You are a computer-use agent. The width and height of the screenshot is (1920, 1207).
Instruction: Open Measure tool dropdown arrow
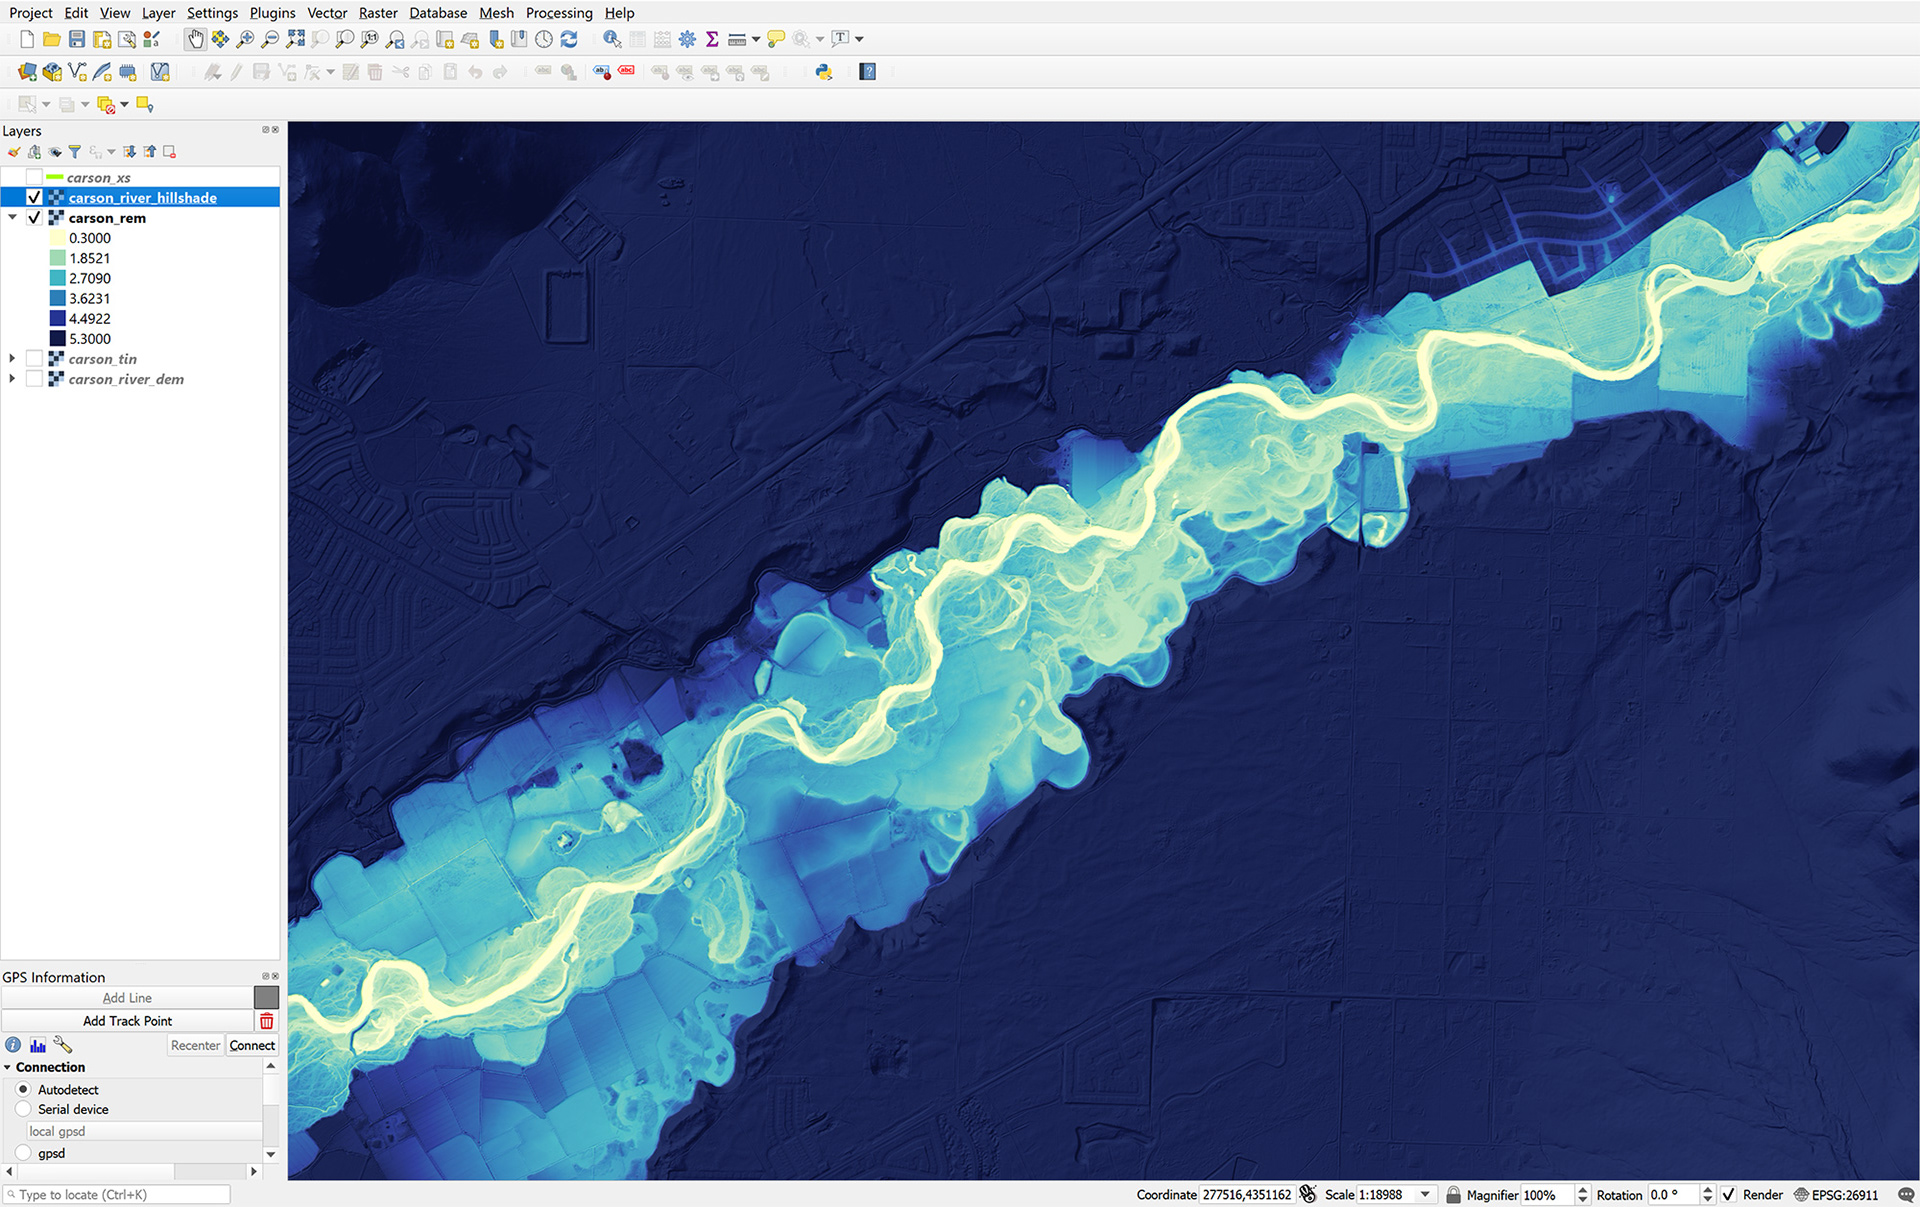[756, 39]
